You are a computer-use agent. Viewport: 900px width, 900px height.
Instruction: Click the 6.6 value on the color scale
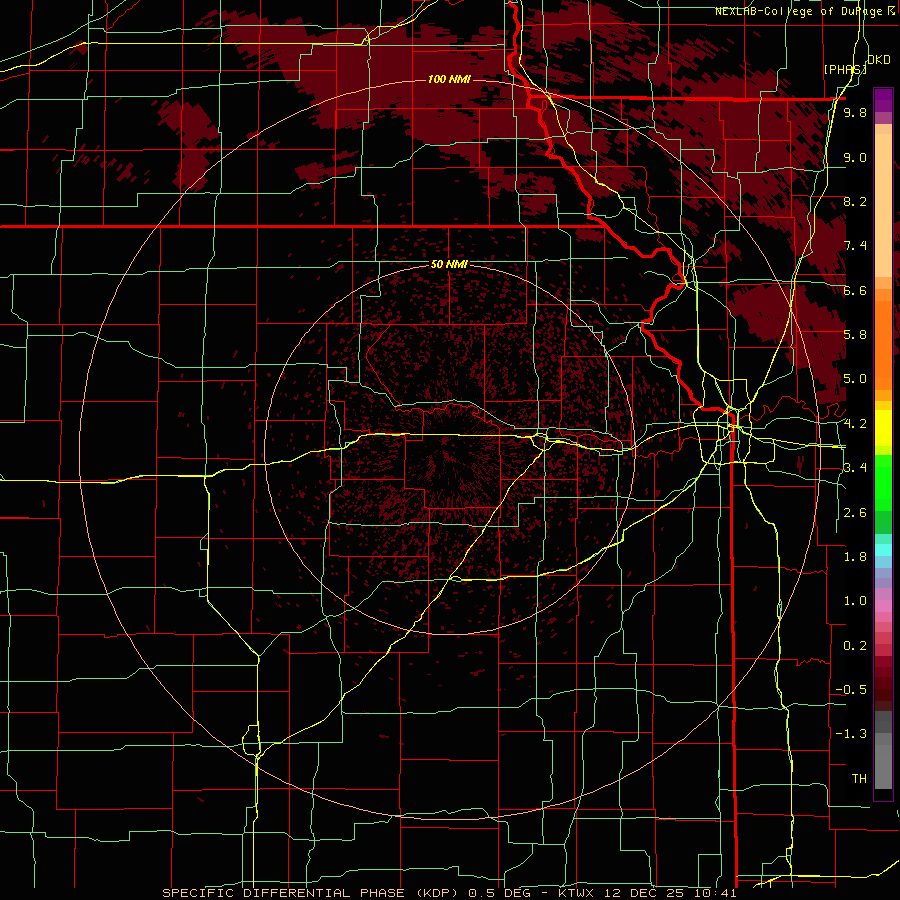click(x=855, y=290)
